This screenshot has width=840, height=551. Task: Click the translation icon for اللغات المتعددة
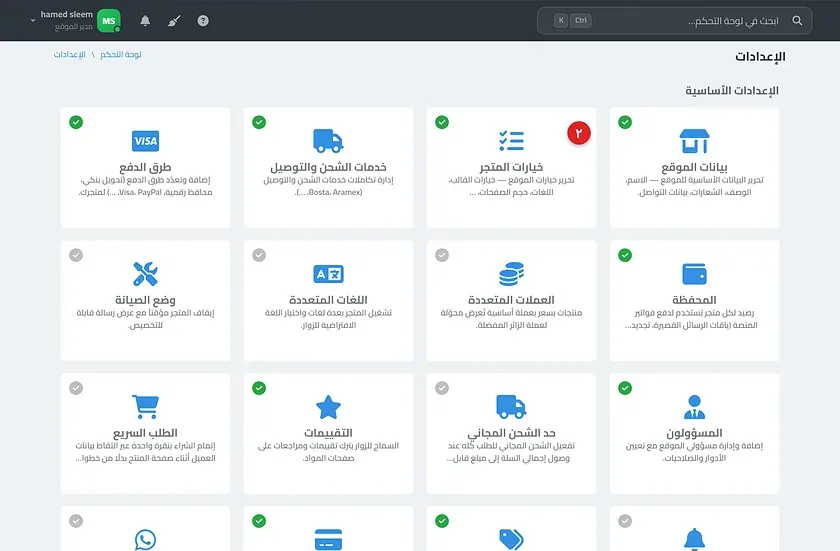click(x=328, y=274)
